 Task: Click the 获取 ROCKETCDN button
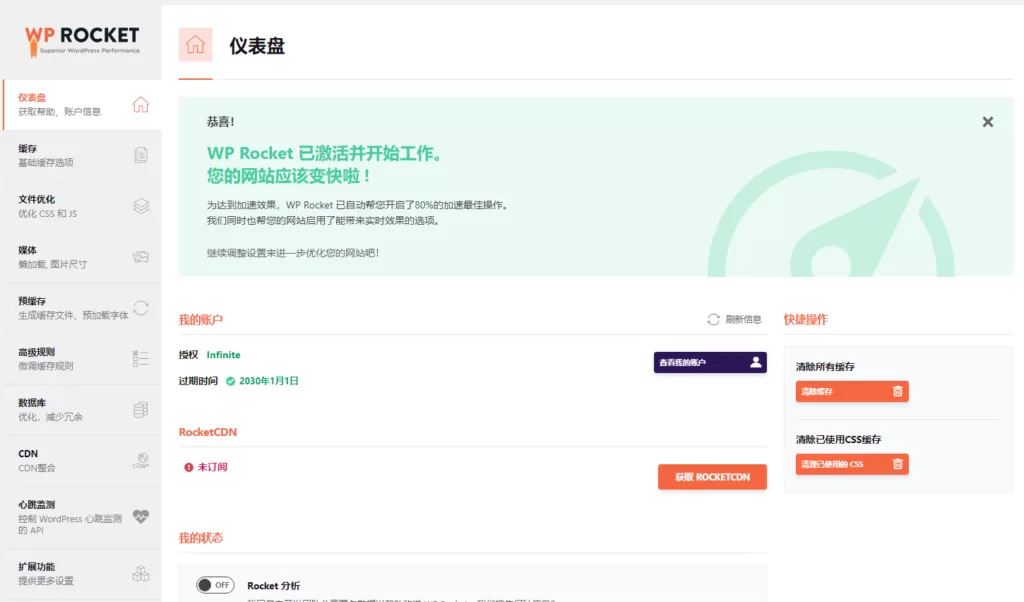(711, 477)
